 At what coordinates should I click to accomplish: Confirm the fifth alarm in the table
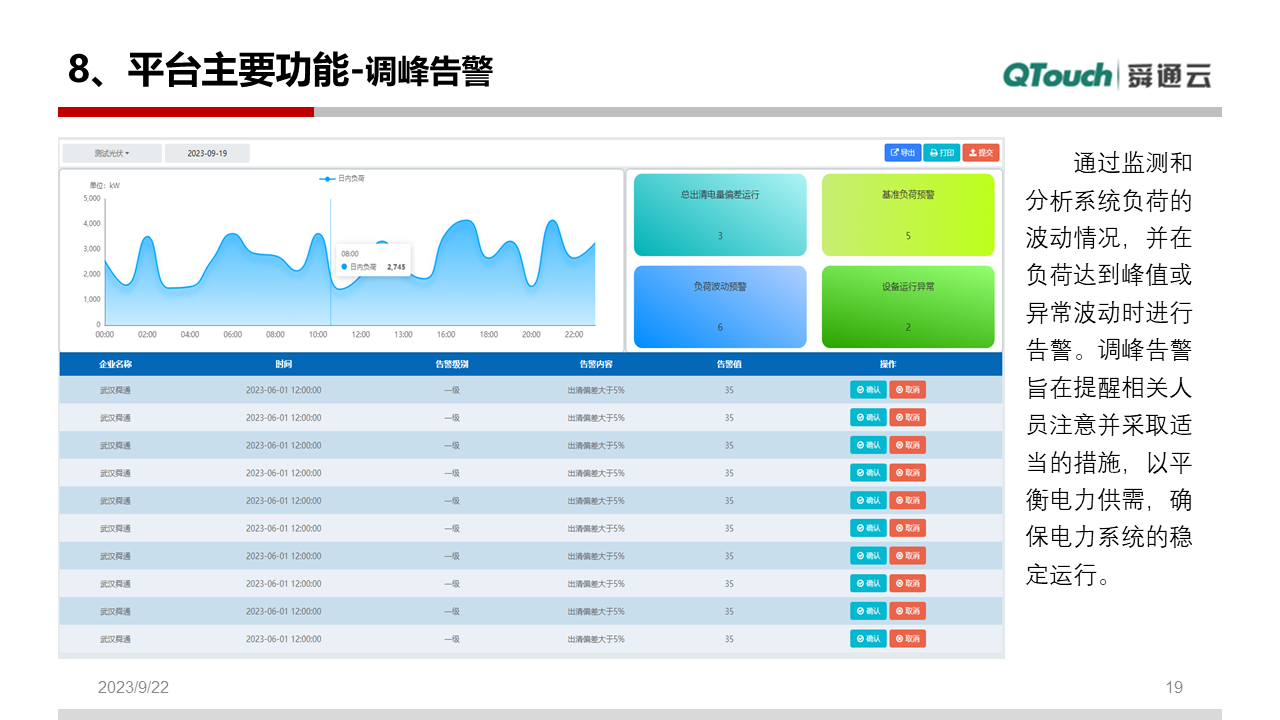click(x=868, y=500)
